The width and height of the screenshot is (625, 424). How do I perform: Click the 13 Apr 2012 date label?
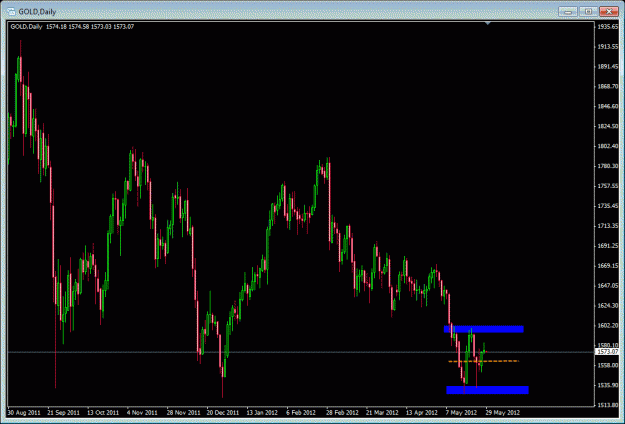[x=422, y=412]
